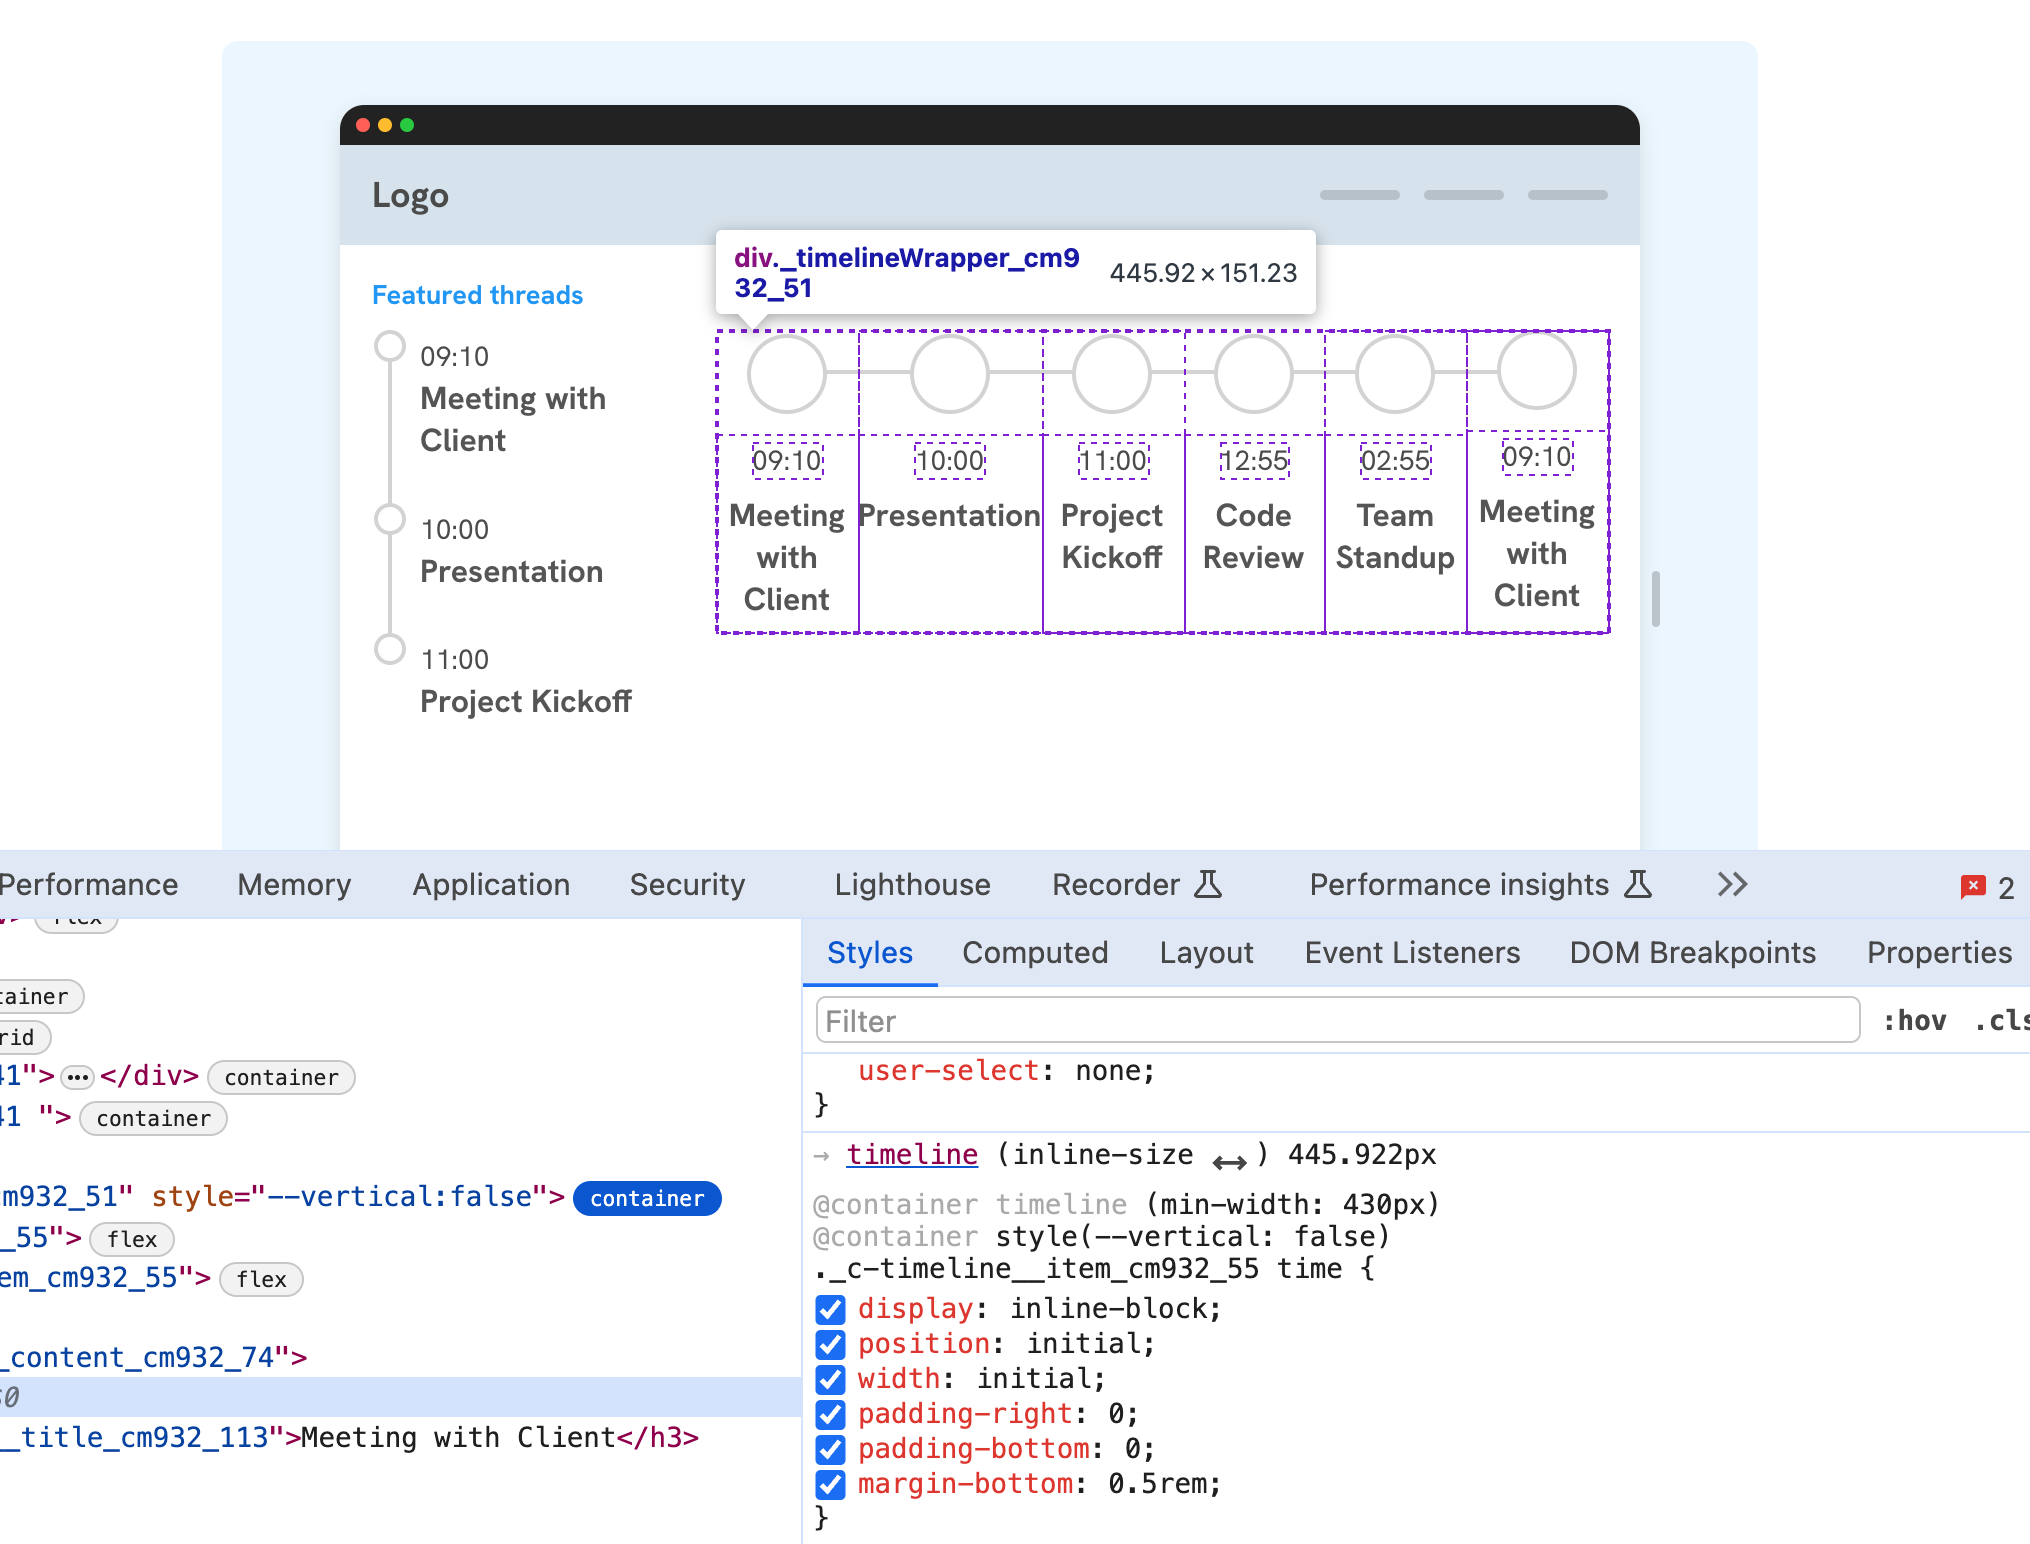Click the timeline container query link
Screen dimensions: 2030x1544
tap(912, 1154)
